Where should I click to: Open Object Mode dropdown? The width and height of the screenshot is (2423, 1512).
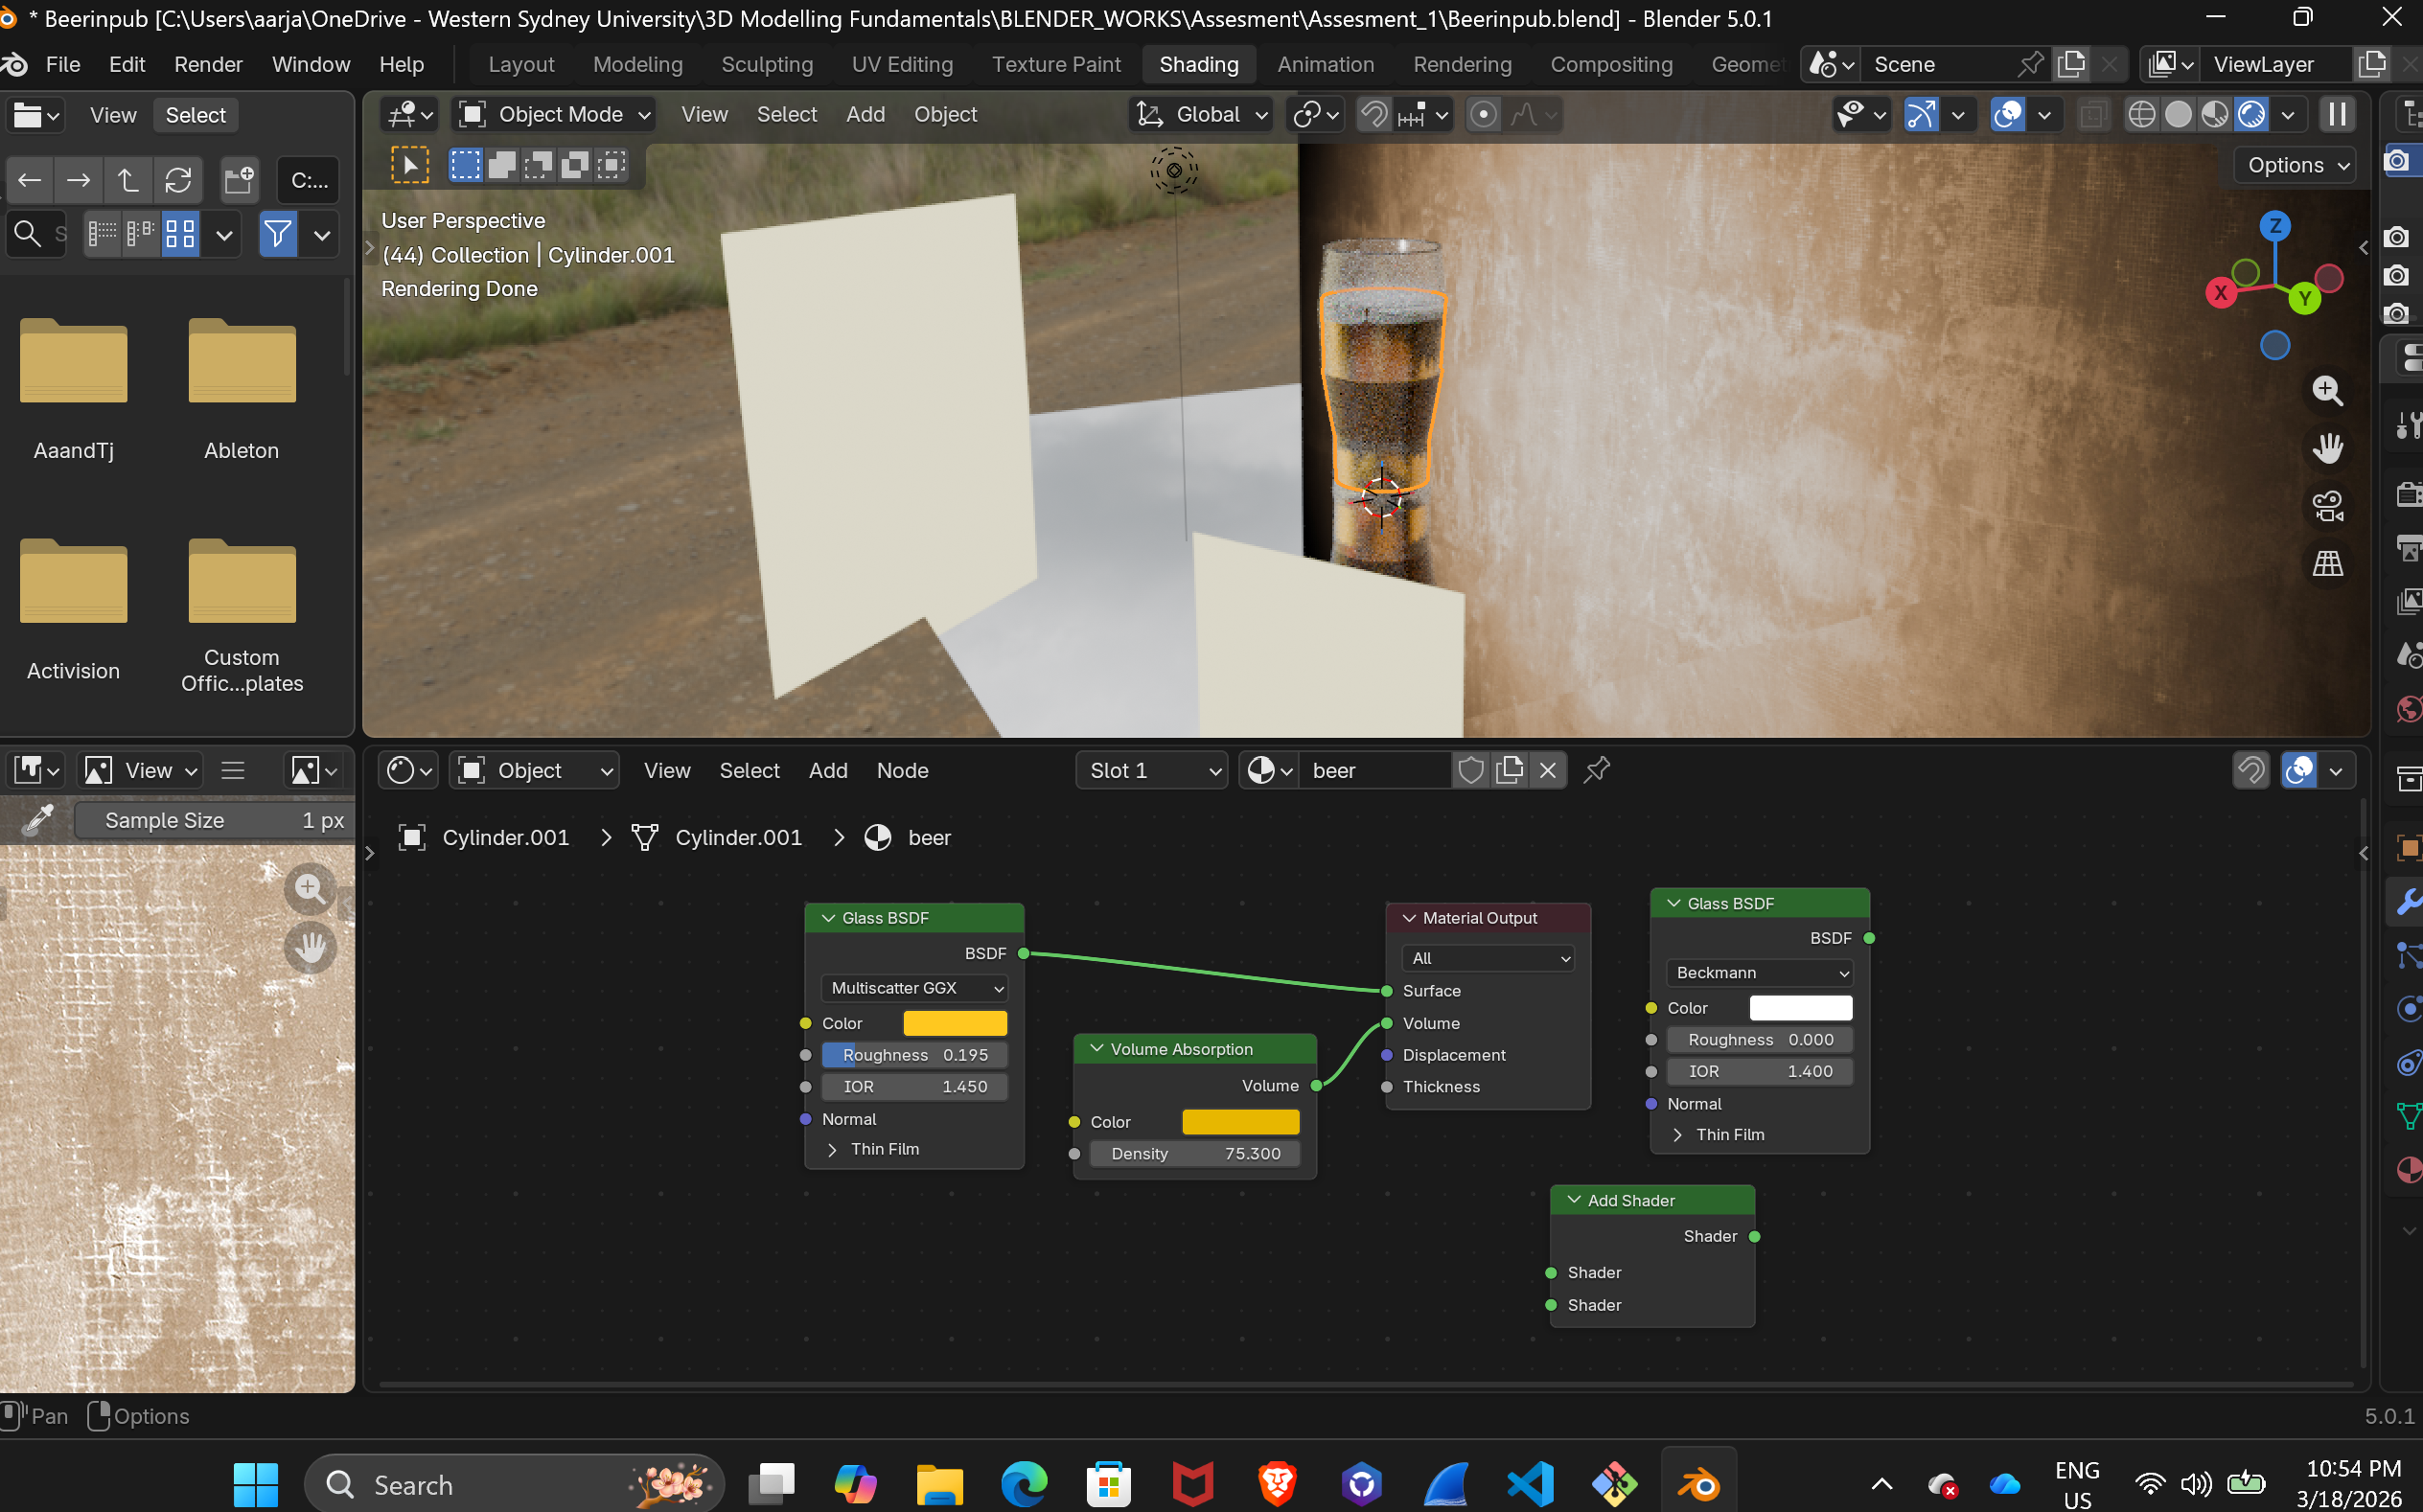555,115
